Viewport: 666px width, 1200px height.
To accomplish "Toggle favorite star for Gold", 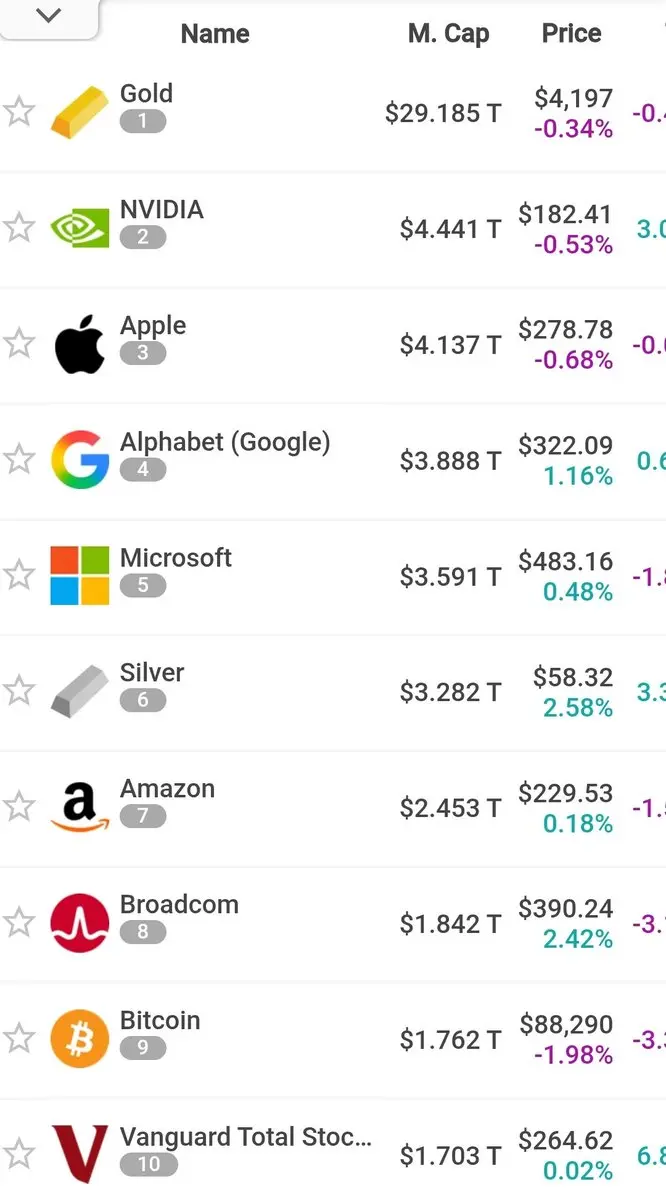I will pos(19,112).
